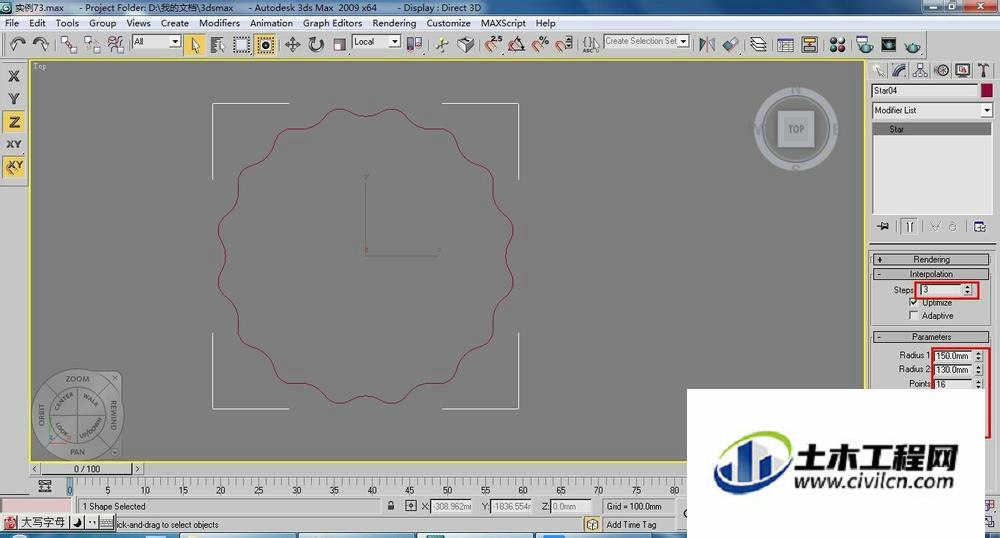This screenshot has width=1000, height=538.
Task: Toggle the 2.5 Snaps magnet icon
Action: 493,44
